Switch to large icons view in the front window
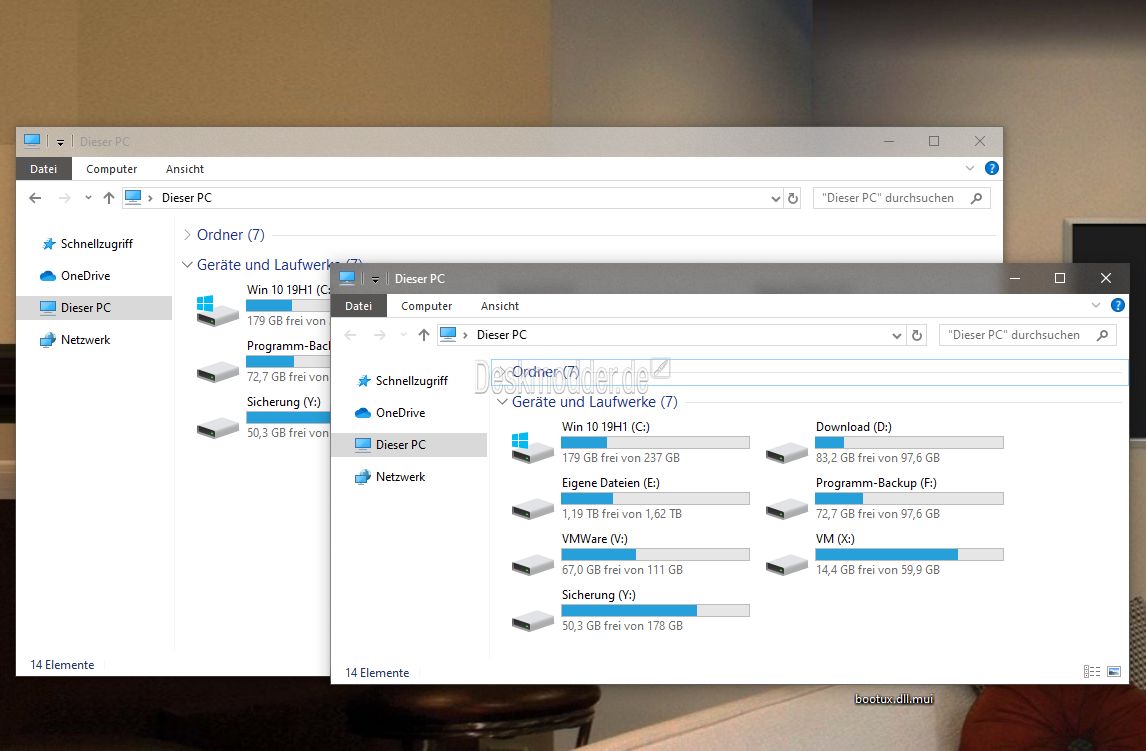This screenshot has width=1146, height=751. pos(1114,671)
